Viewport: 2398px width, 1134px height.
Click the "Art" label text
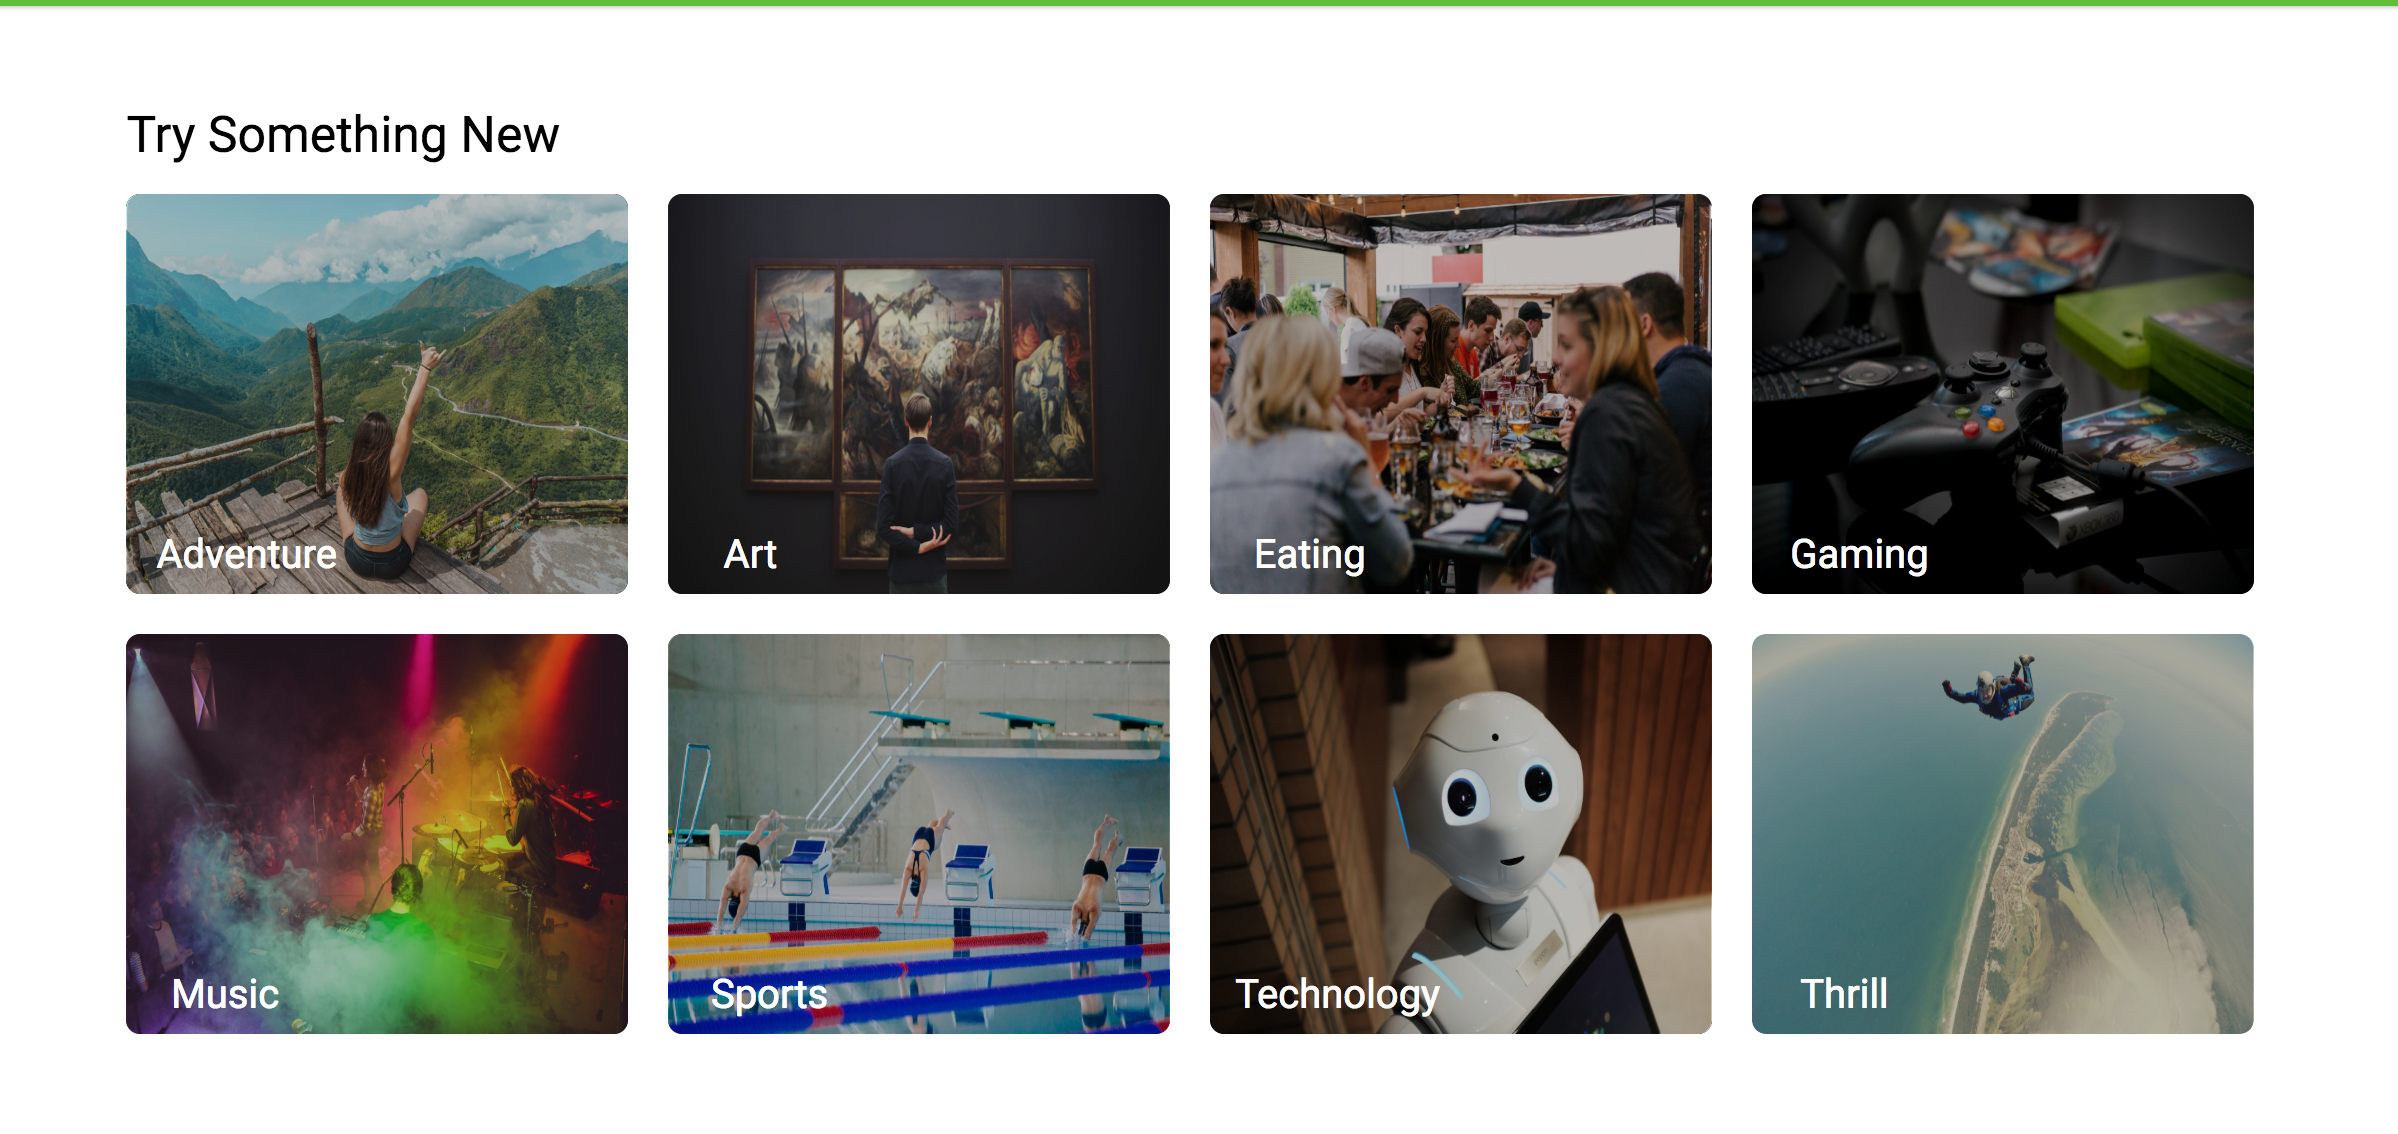pyautogui.click(x=750, y=554)
